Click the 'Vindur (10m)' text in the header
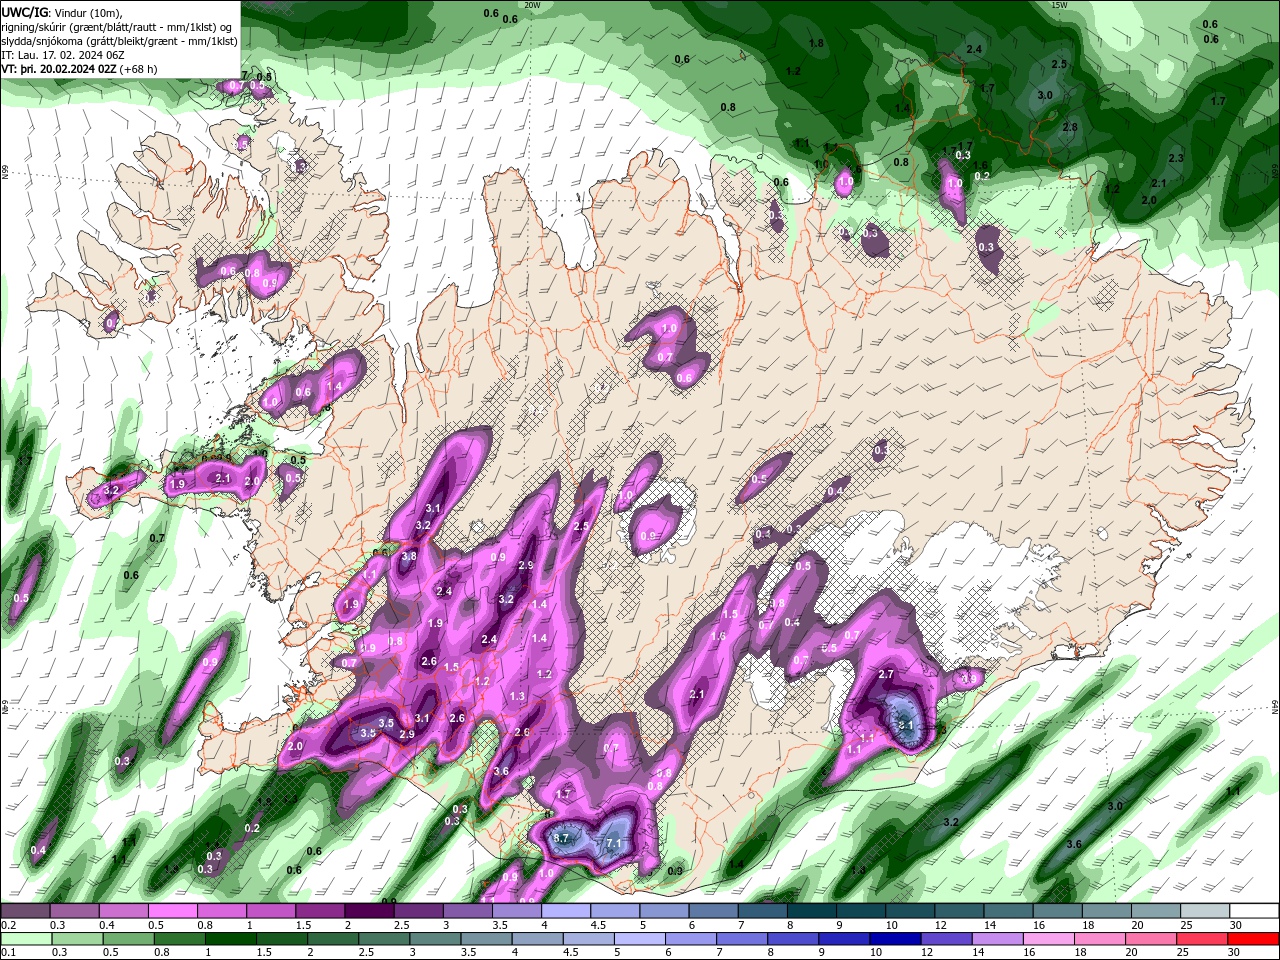The width and height of the screenshot is (1280, 960). pyautogui.click(x=88, y=12)
